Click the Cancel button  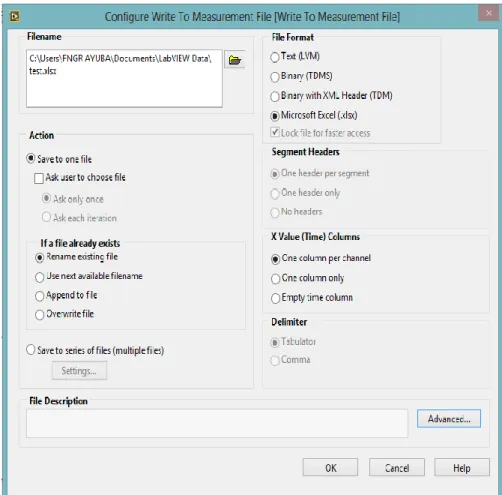pyautogui.click(x=397, y=468)
